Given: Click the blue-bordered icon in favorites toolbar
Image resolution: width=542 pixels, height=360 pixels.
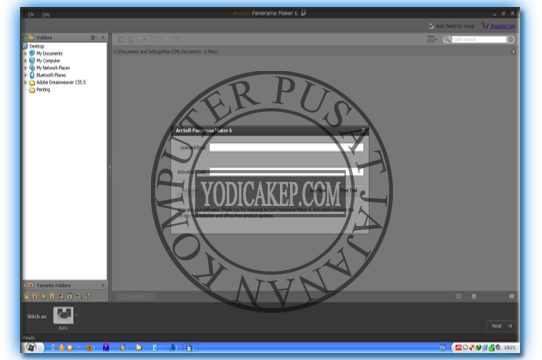Looking at the screenshot, I should 69,296.
